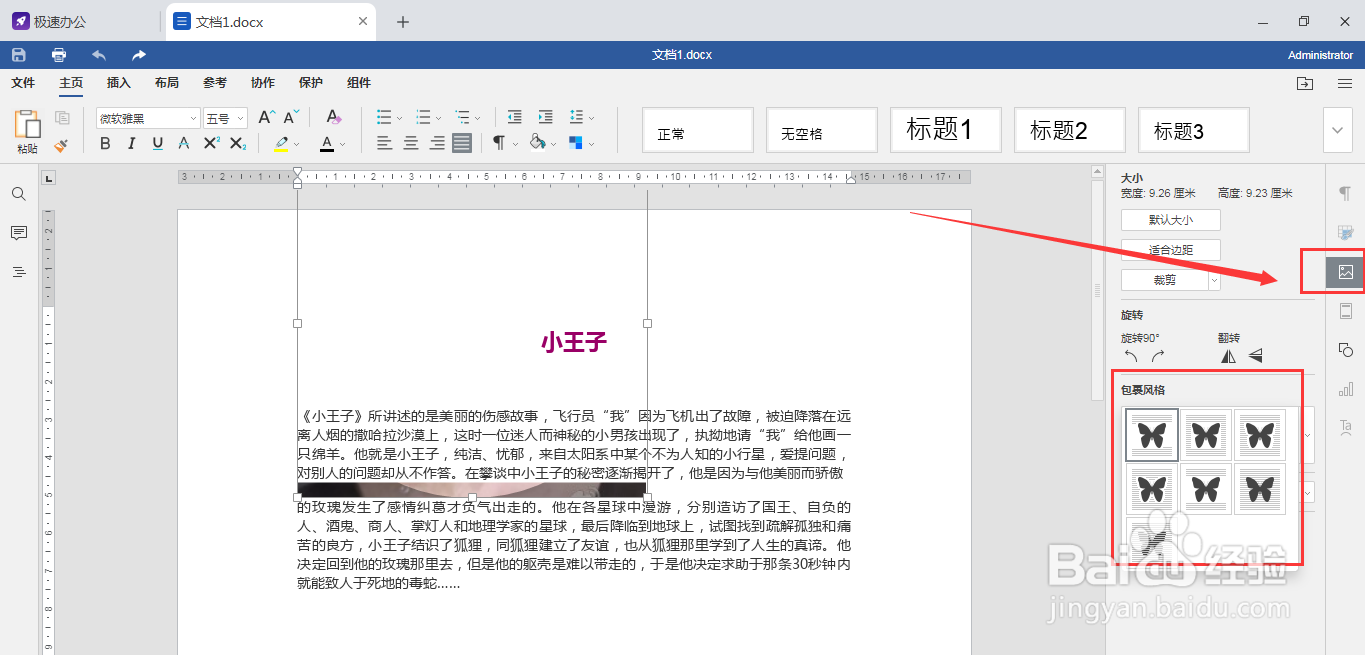The width and height of the screenshot is (1365, 655).
Task: Click the format painter icon
Action: tap(59, 146)
